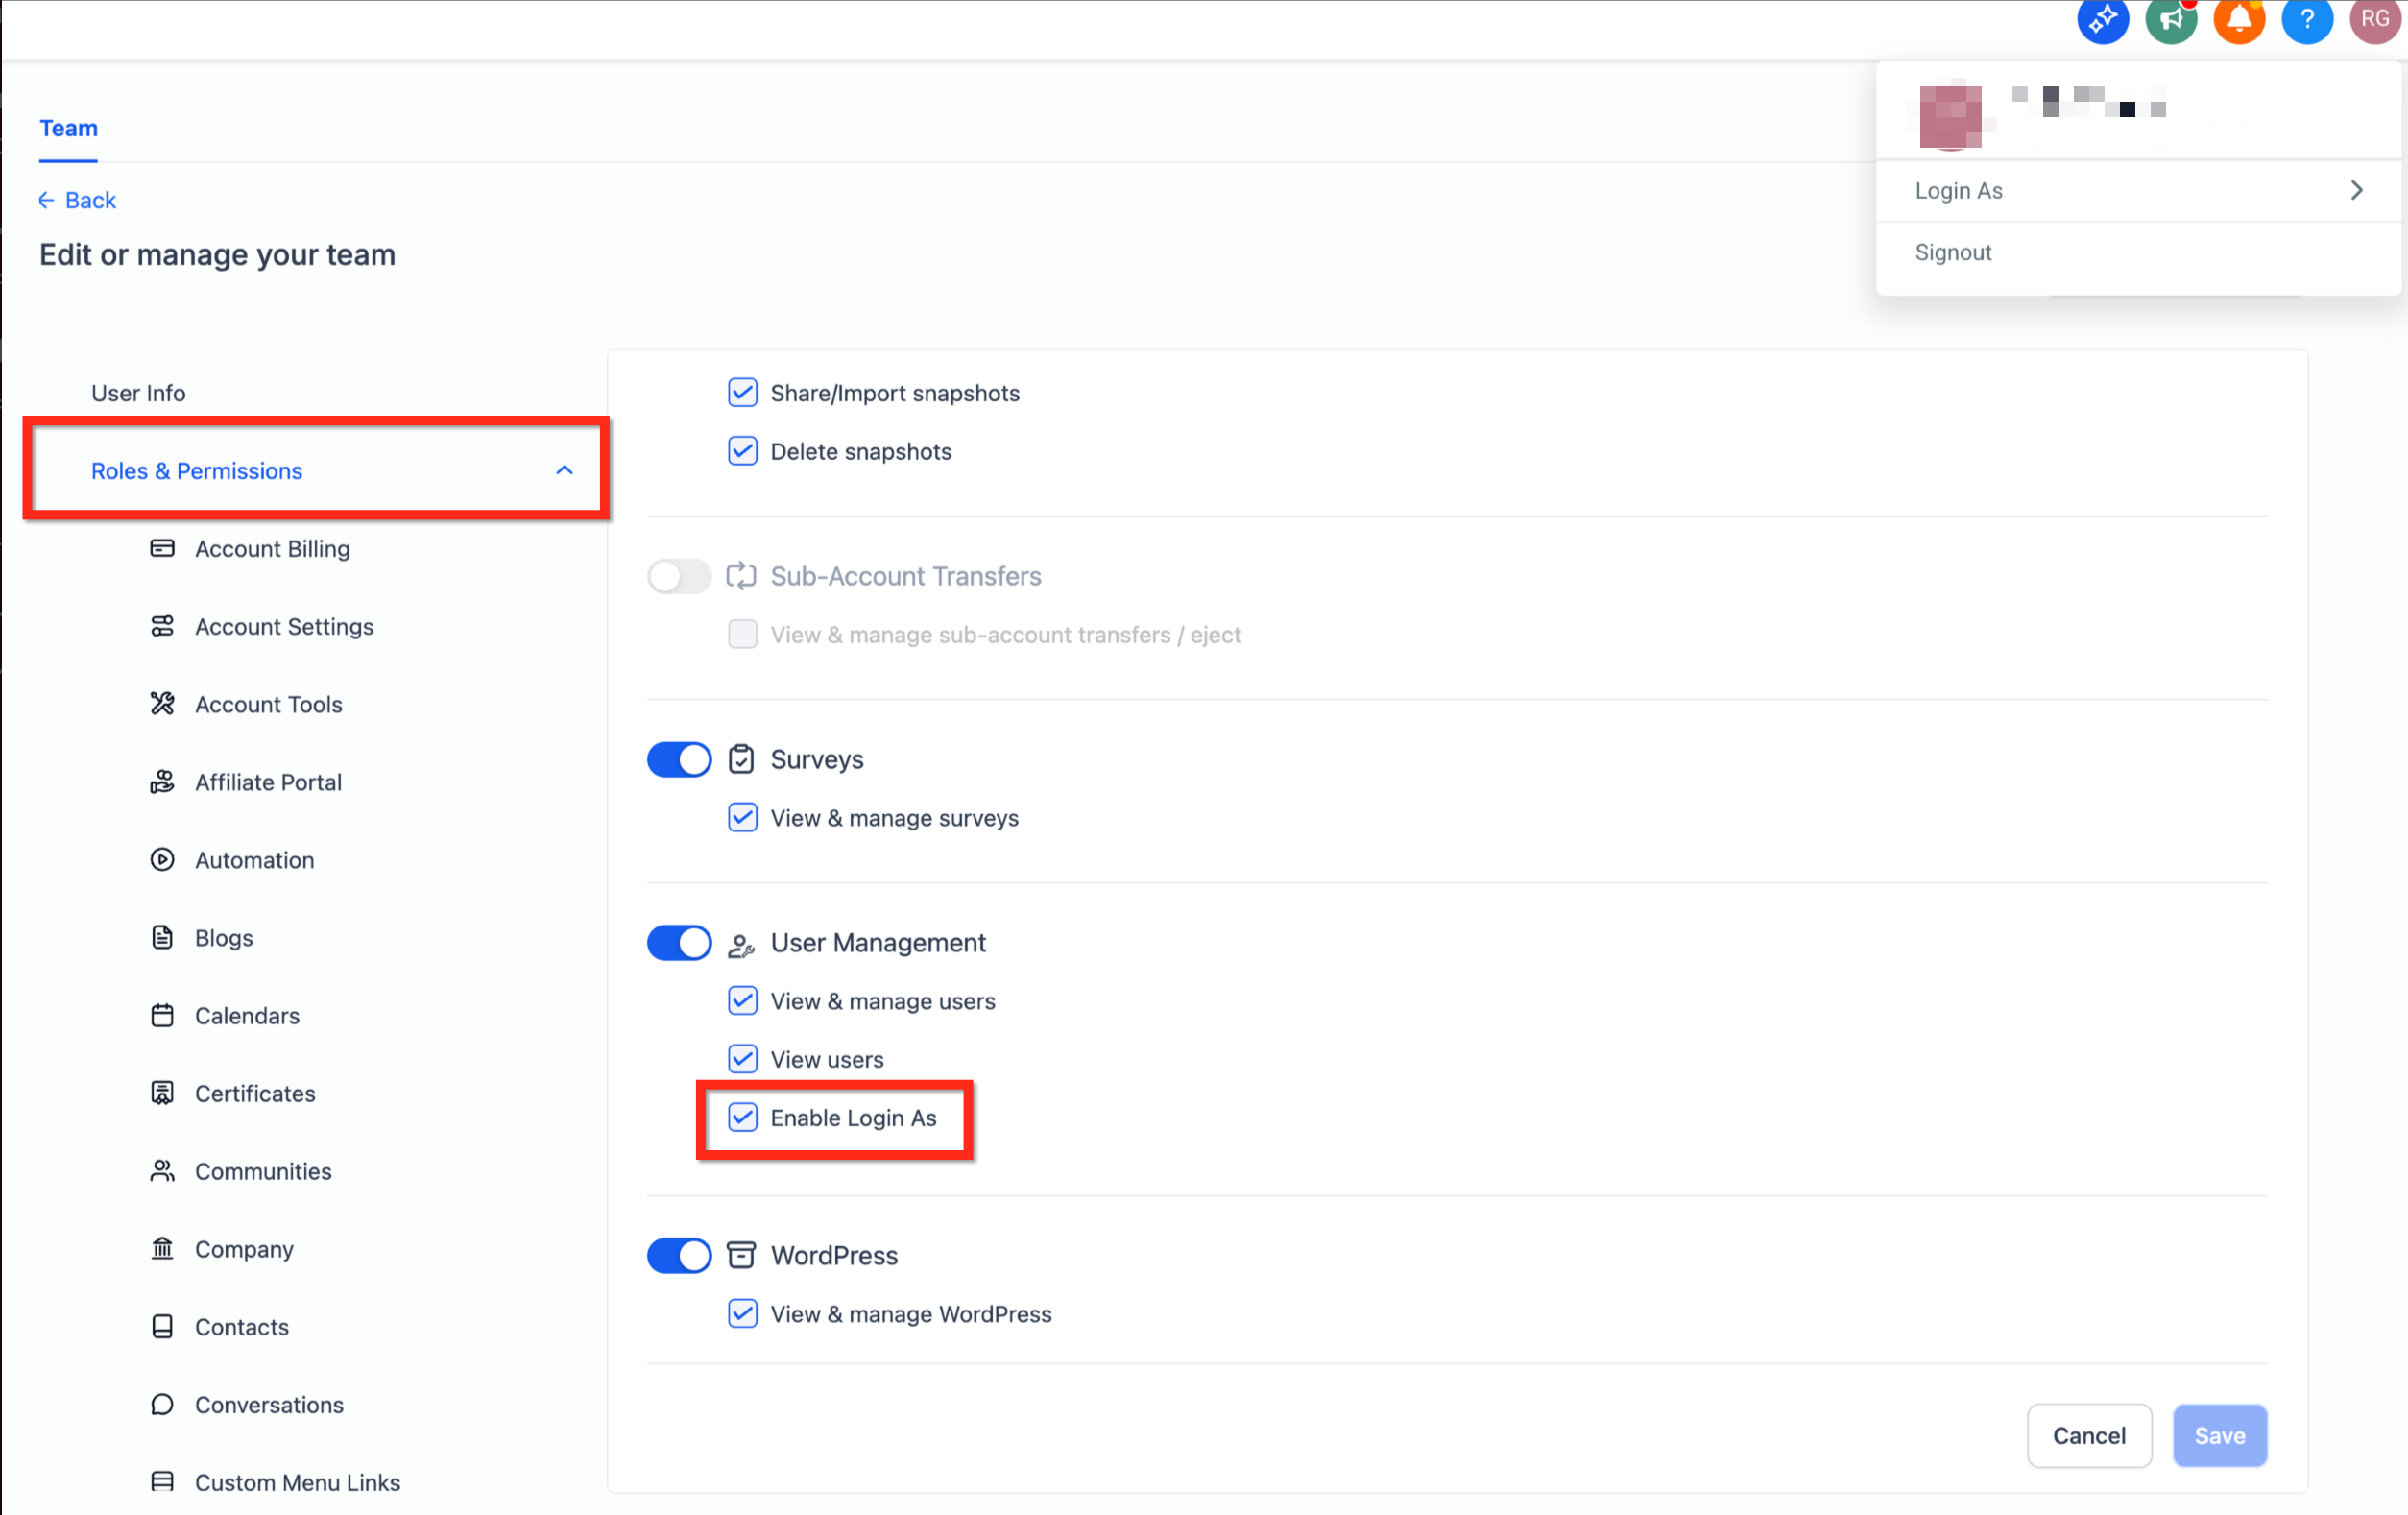The height and width of the screenshot is (1515, 2408).
Task: Enable Sub-Account Transfers toggle
Action: [x=679, y=576]
